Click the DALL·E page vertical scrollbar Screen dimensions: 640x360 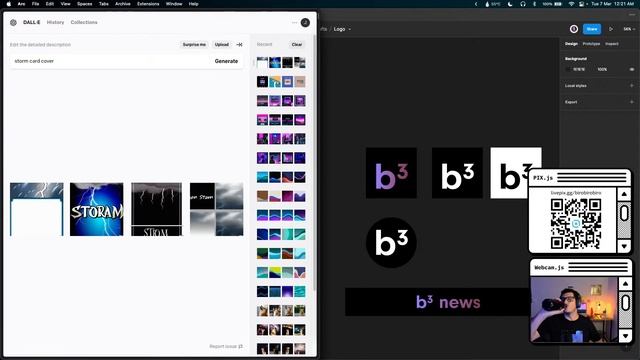[x=314, y=163]
